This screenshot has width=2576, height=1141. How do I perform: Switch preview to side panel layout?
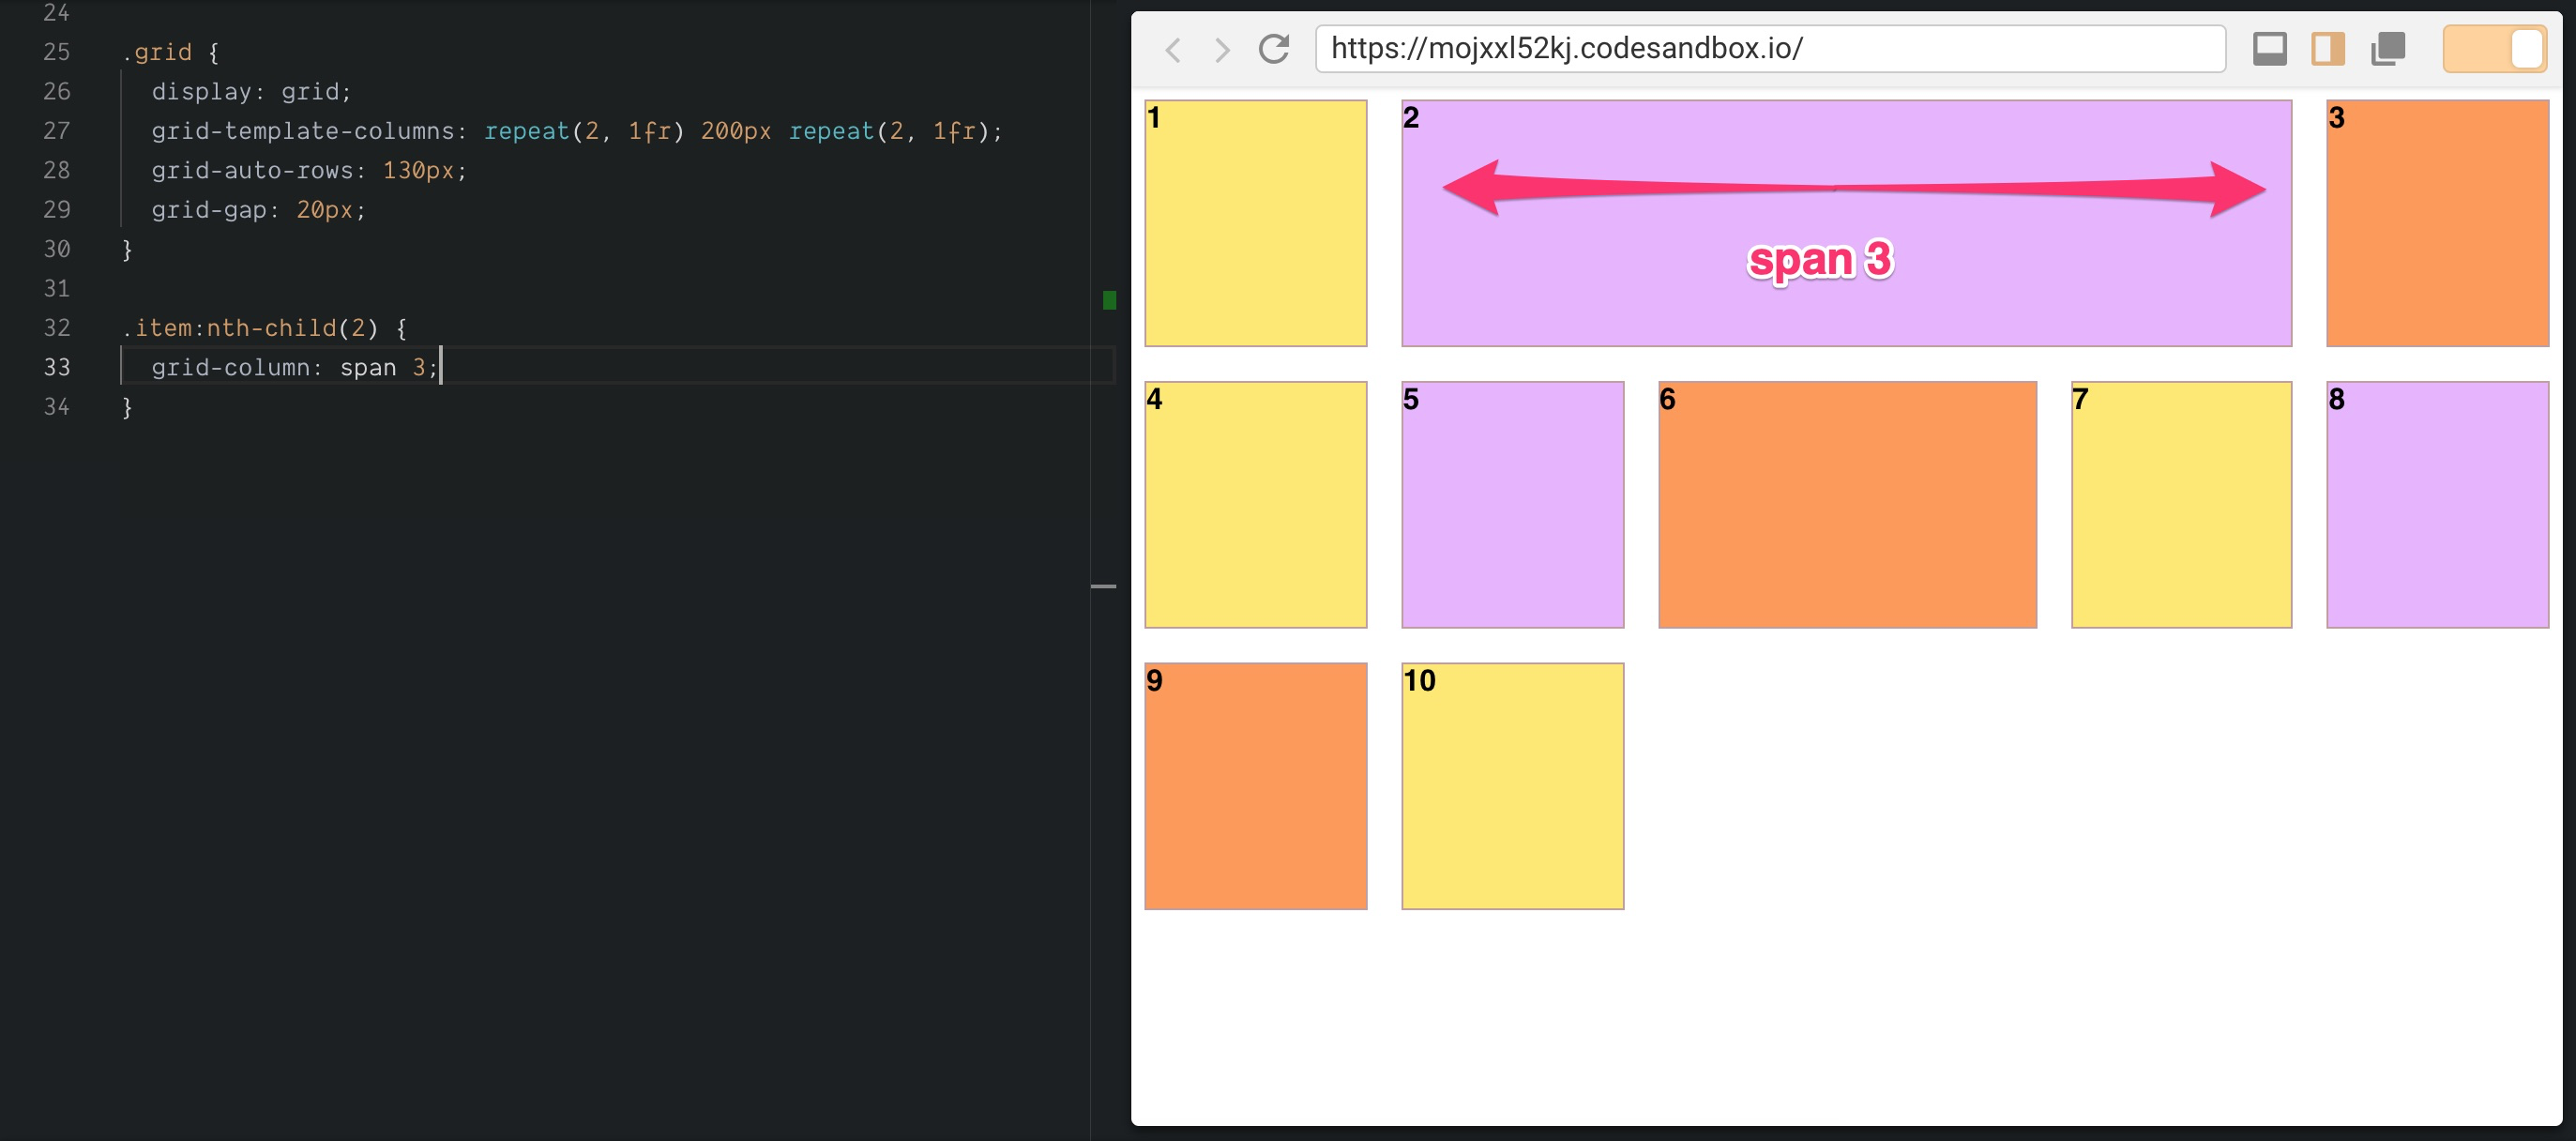click(2328, 49)
